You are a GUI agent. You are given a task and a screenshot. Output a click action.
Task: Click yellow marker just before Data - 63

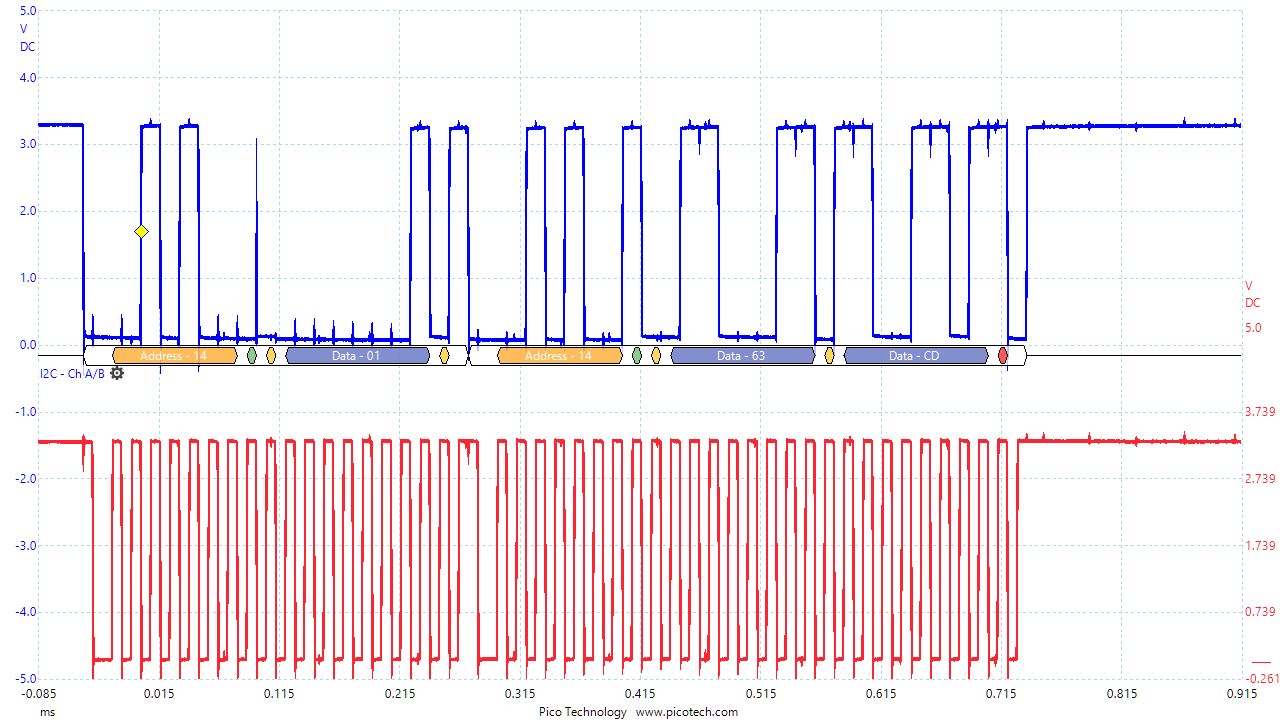pos(656,355)
